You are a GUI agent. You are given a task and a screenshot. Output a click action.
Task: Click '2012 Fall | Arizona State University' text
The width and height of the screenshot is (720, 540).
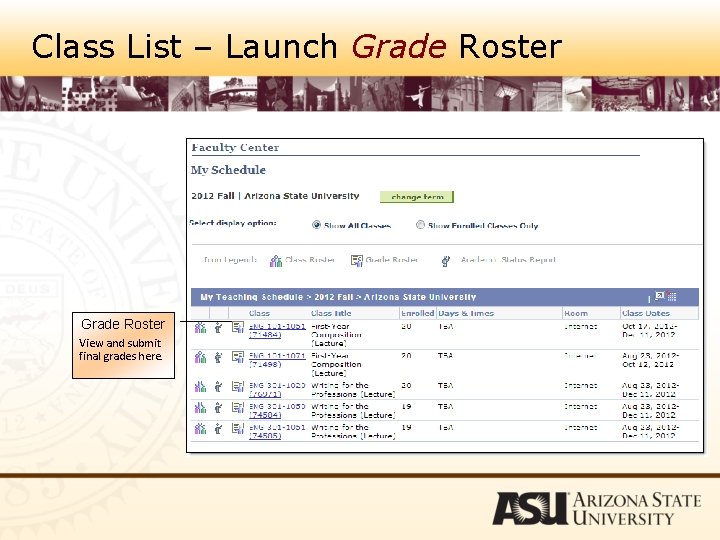(275, 196)
